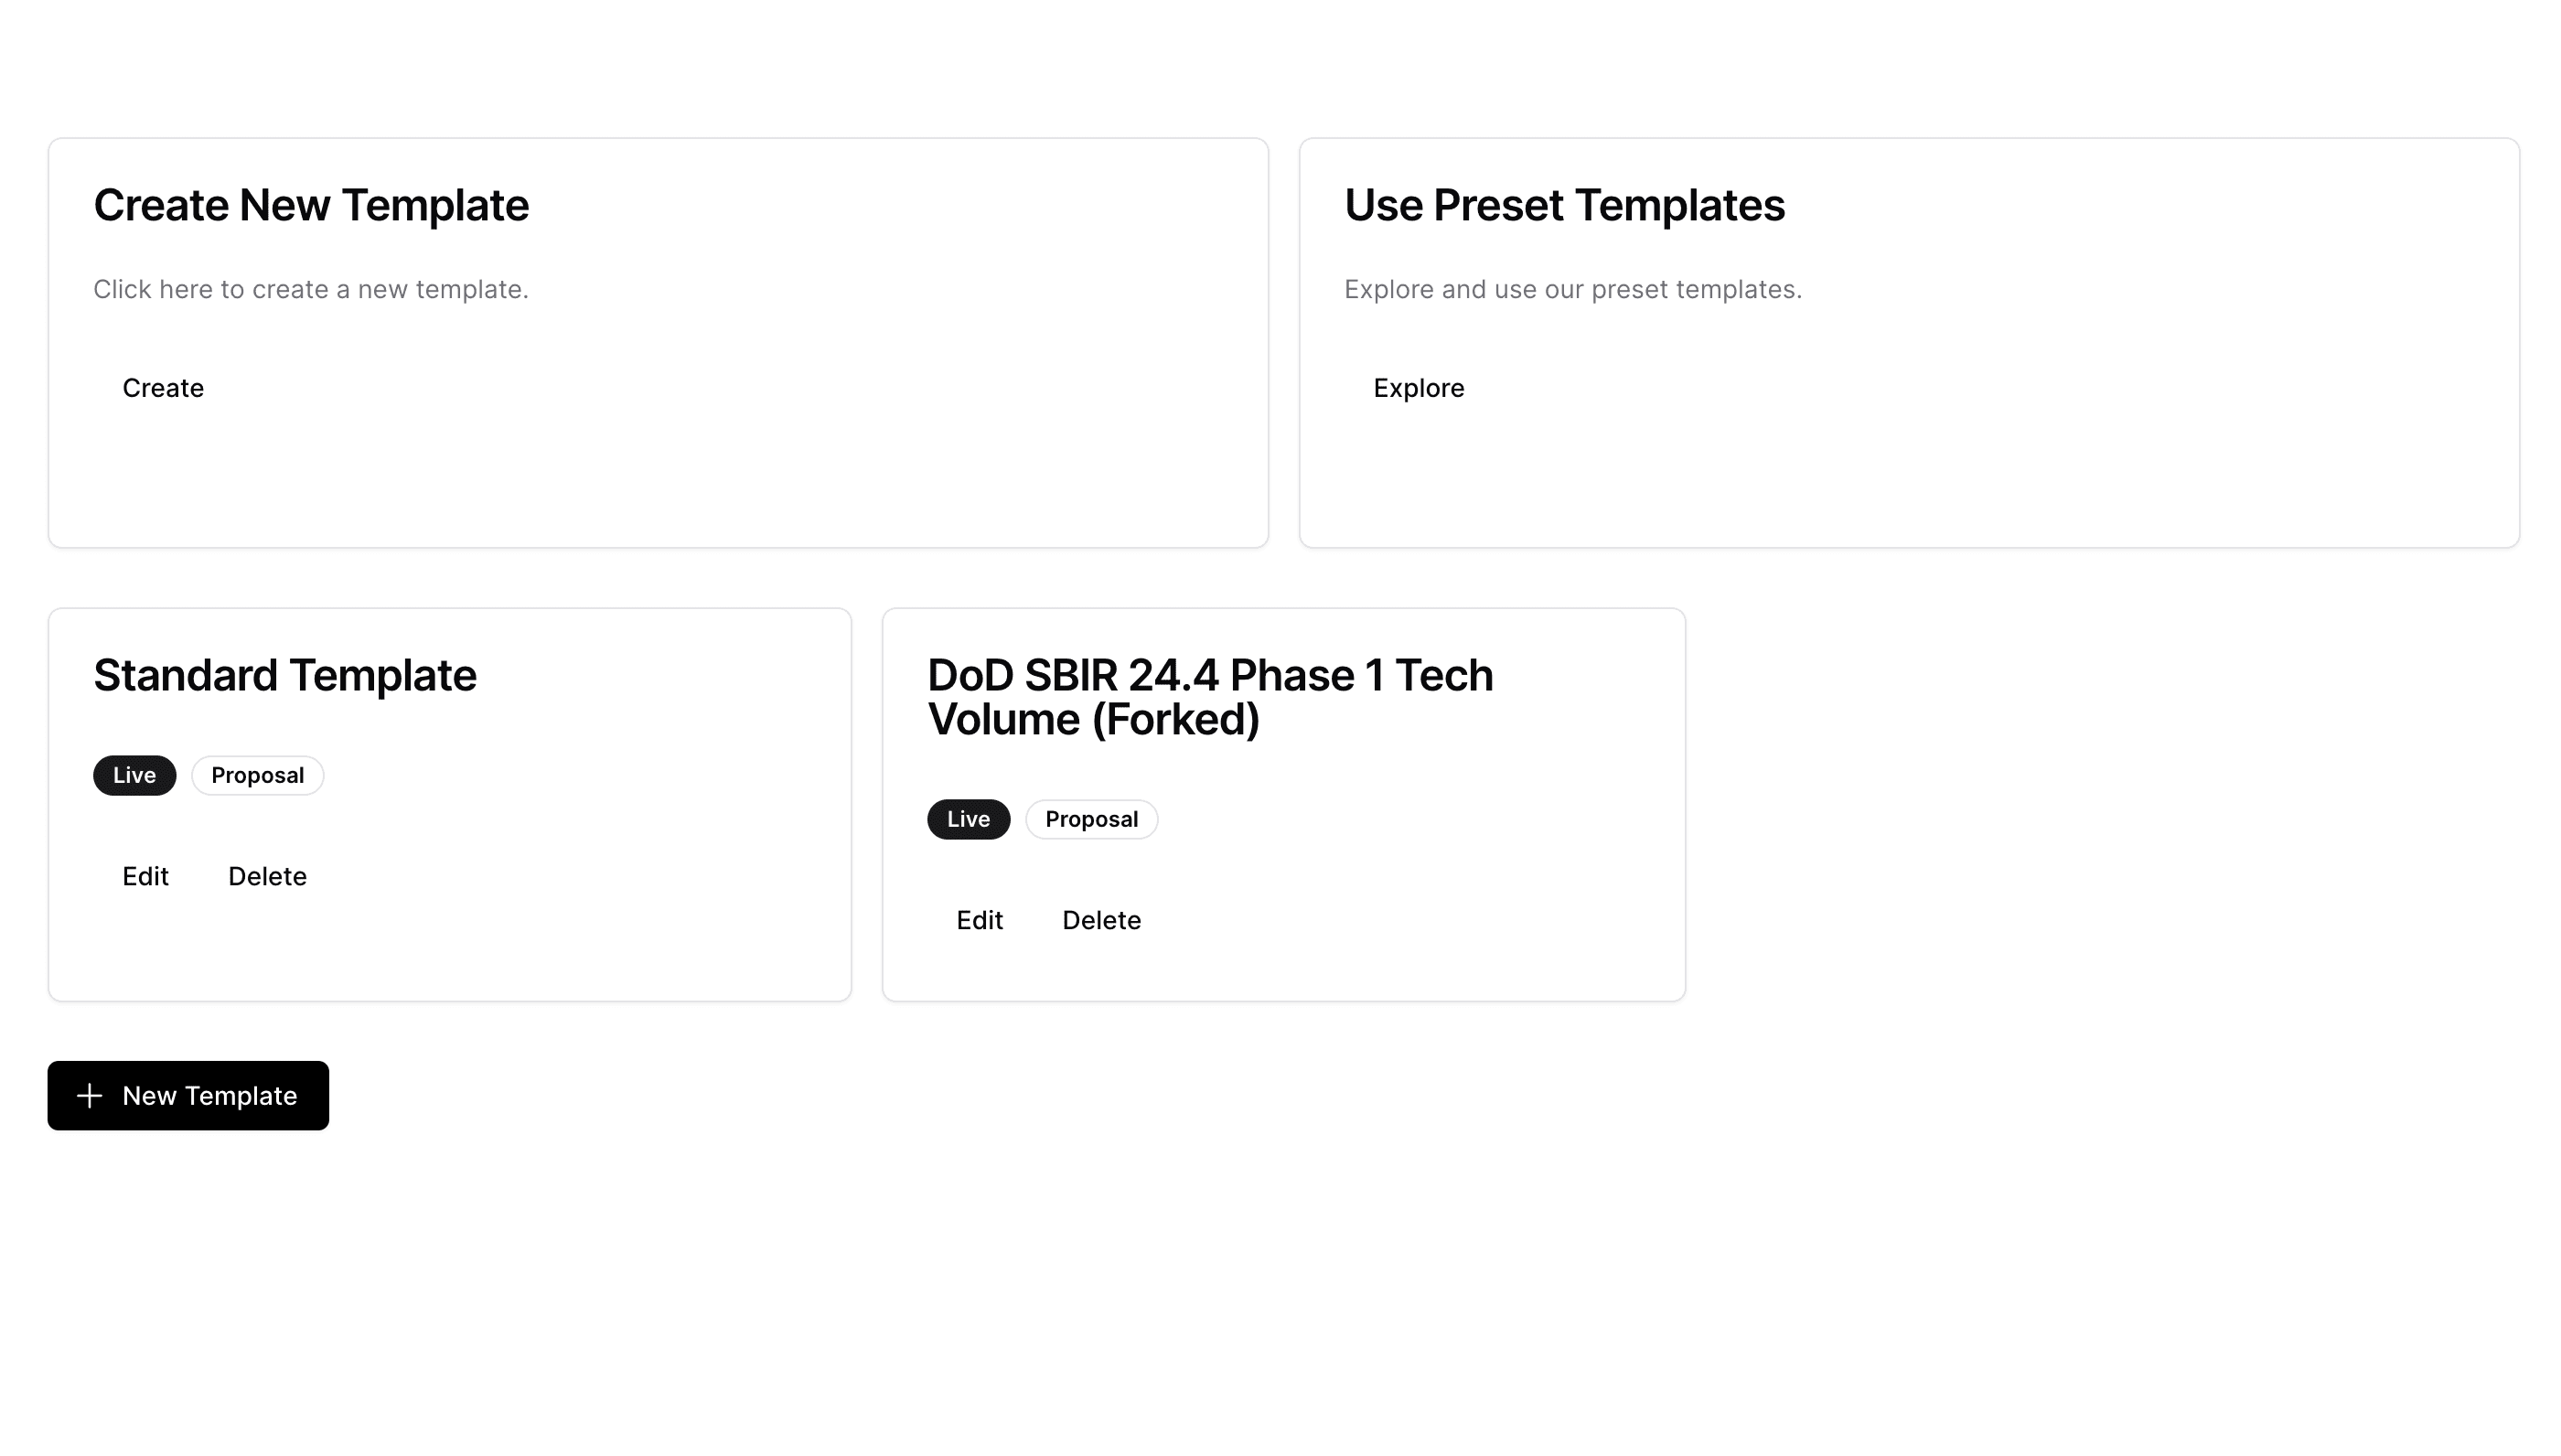Click Create under Create New Template

coord(163,388)
